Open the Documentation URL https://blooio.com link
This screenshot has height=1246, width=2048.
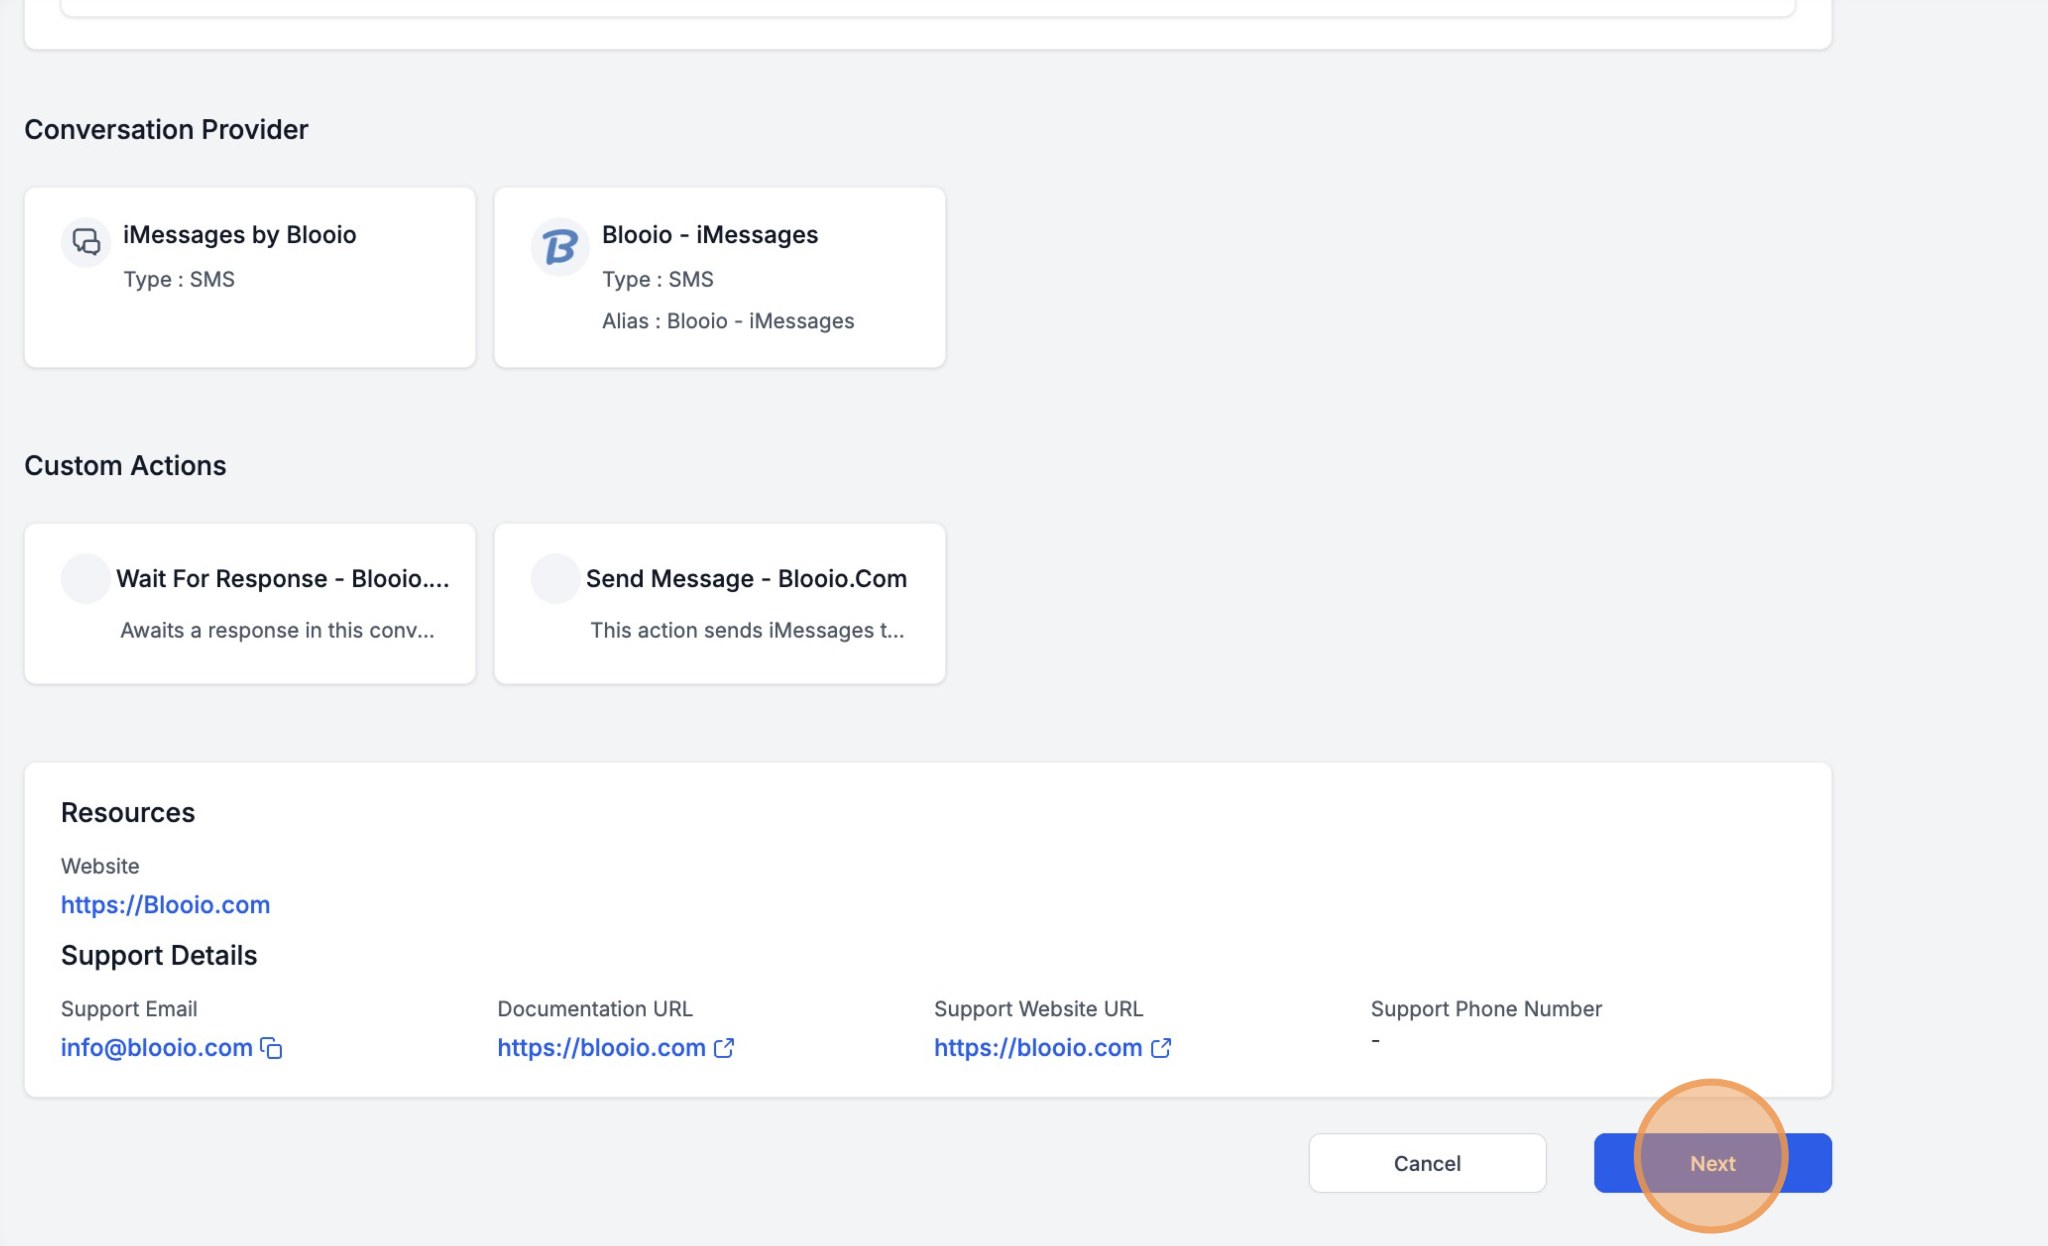click(602, 1048)
